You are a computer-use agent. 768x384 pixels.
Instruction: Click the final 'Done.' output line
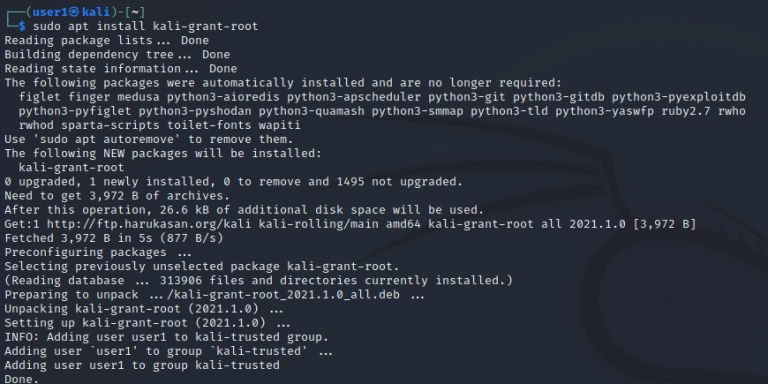[x=22, y=380]
